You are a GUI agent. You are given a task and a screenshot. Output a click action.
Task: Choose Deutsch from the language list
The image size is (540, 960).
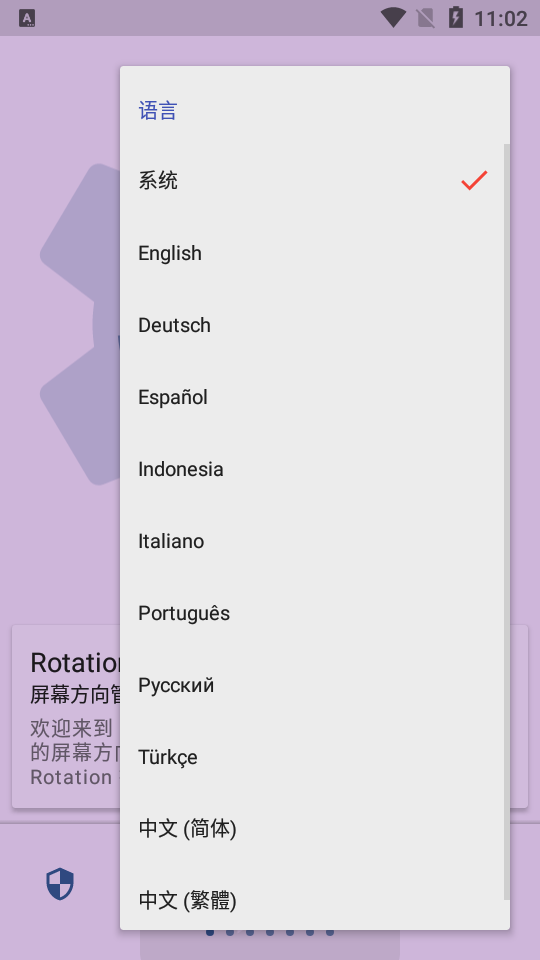pyautogui.click(x=315, y=325)
